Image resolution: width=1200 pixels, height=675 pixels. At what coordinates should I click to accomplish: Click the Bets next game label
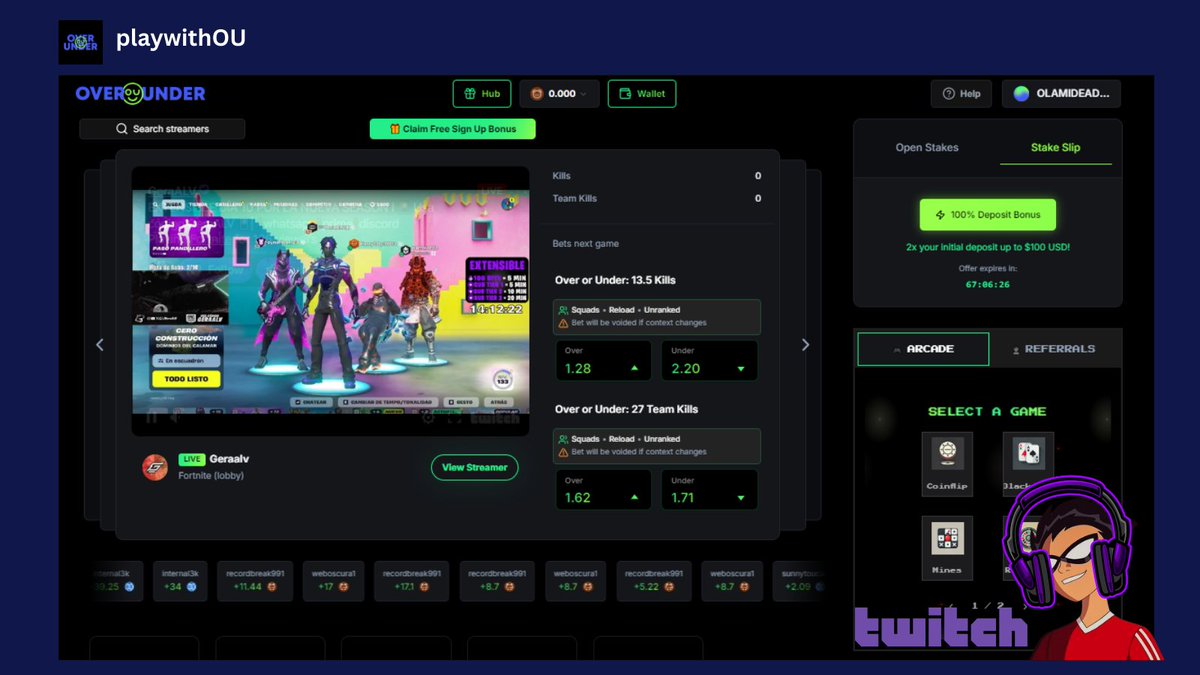tap(586, 244)
